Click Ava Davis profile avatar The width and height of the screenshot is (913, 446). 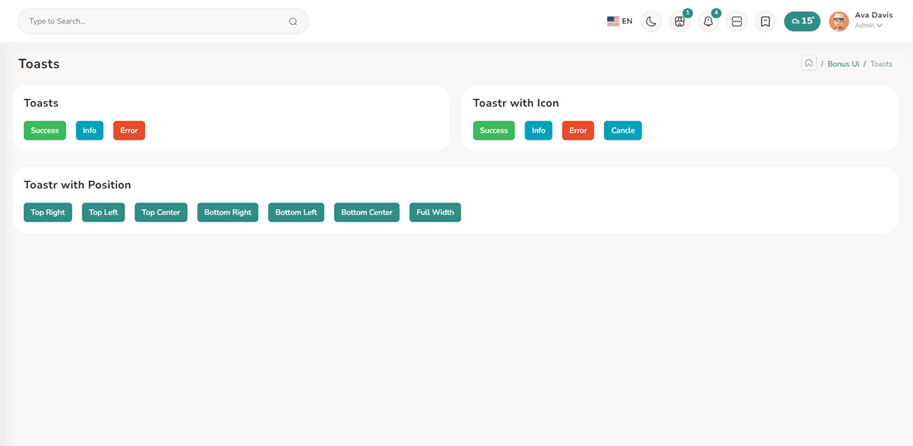pos(839,21)
